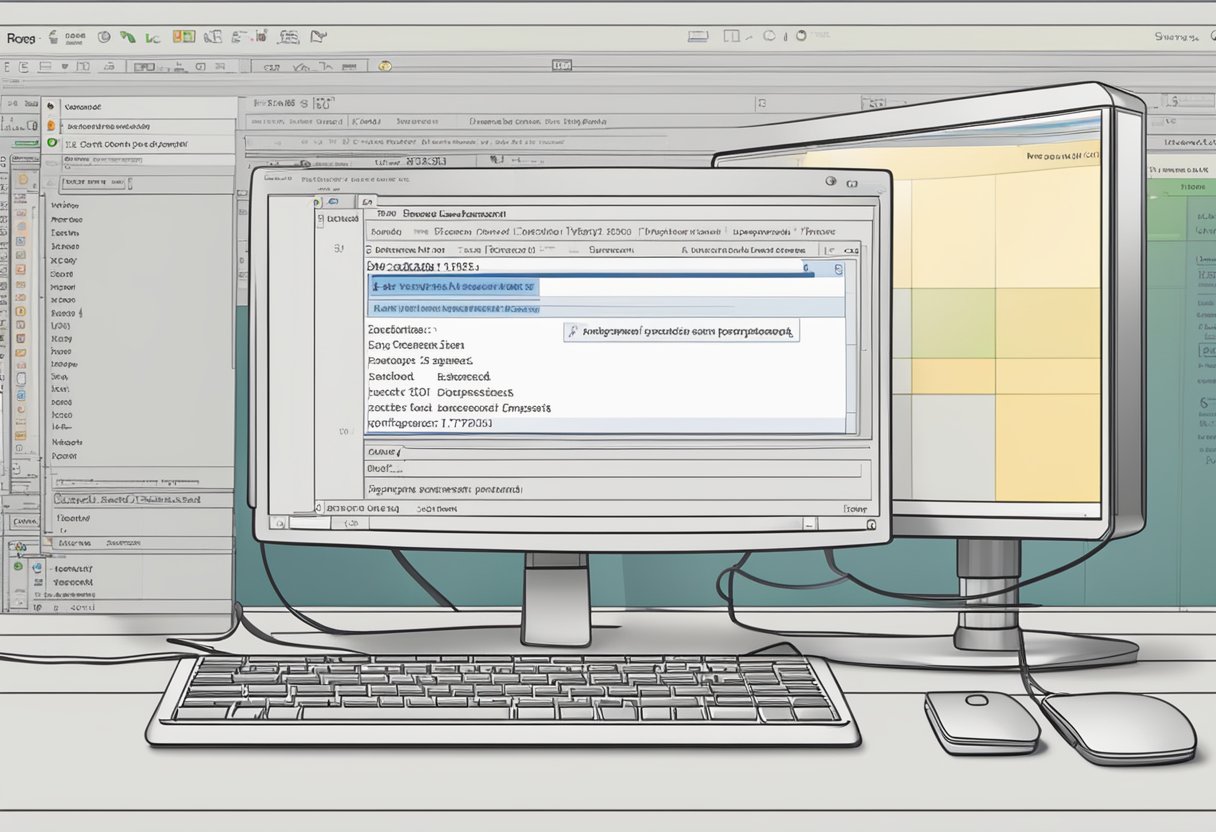Screen dimensions: 1216x832
Task: Toggle the green circle checkbox at bottom-left panel
Action: [x=20, y=566]
